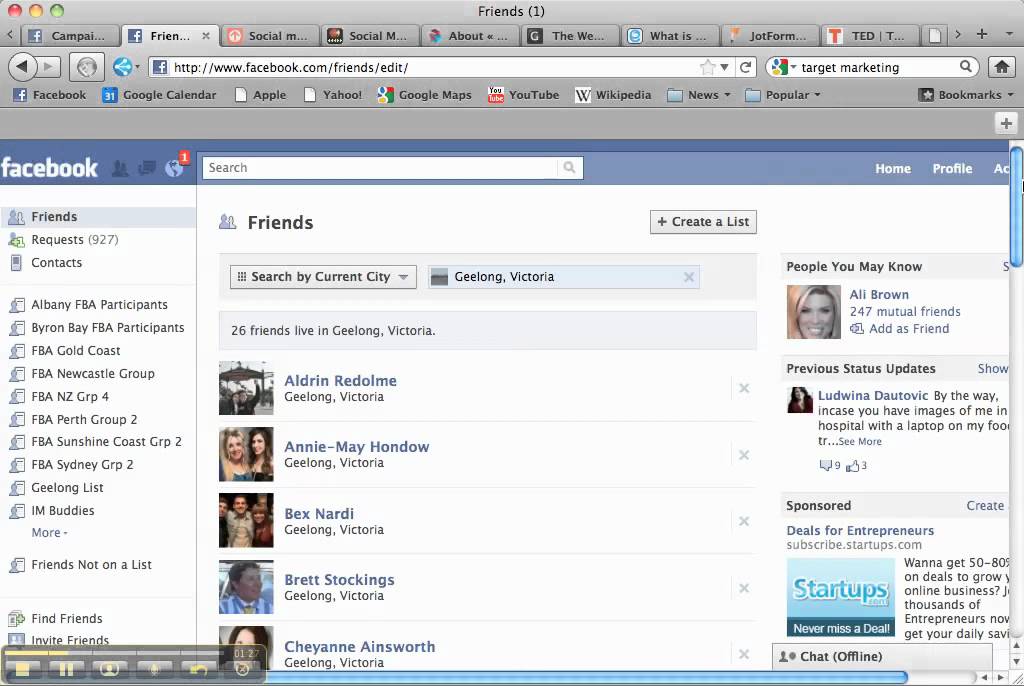Open Ali Brown's Add as Friend link
This screenshot has height=686, width=1024.
point(908,329)
